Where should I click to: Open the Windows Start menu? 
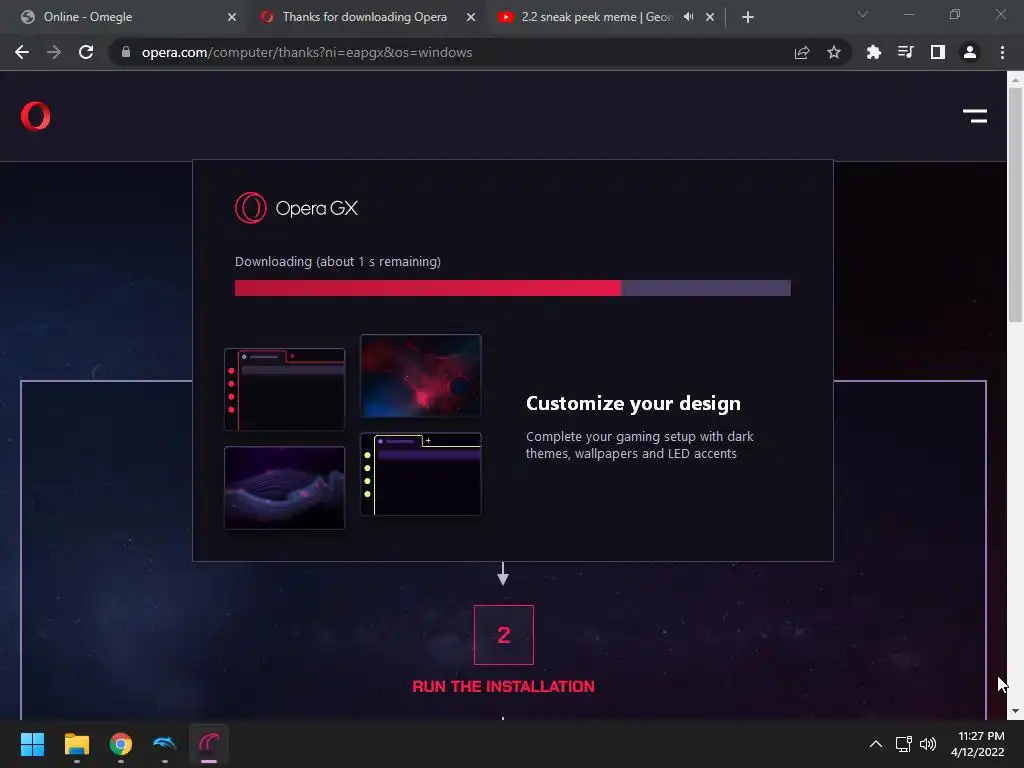pyautogui.click(x=32, y=744)
